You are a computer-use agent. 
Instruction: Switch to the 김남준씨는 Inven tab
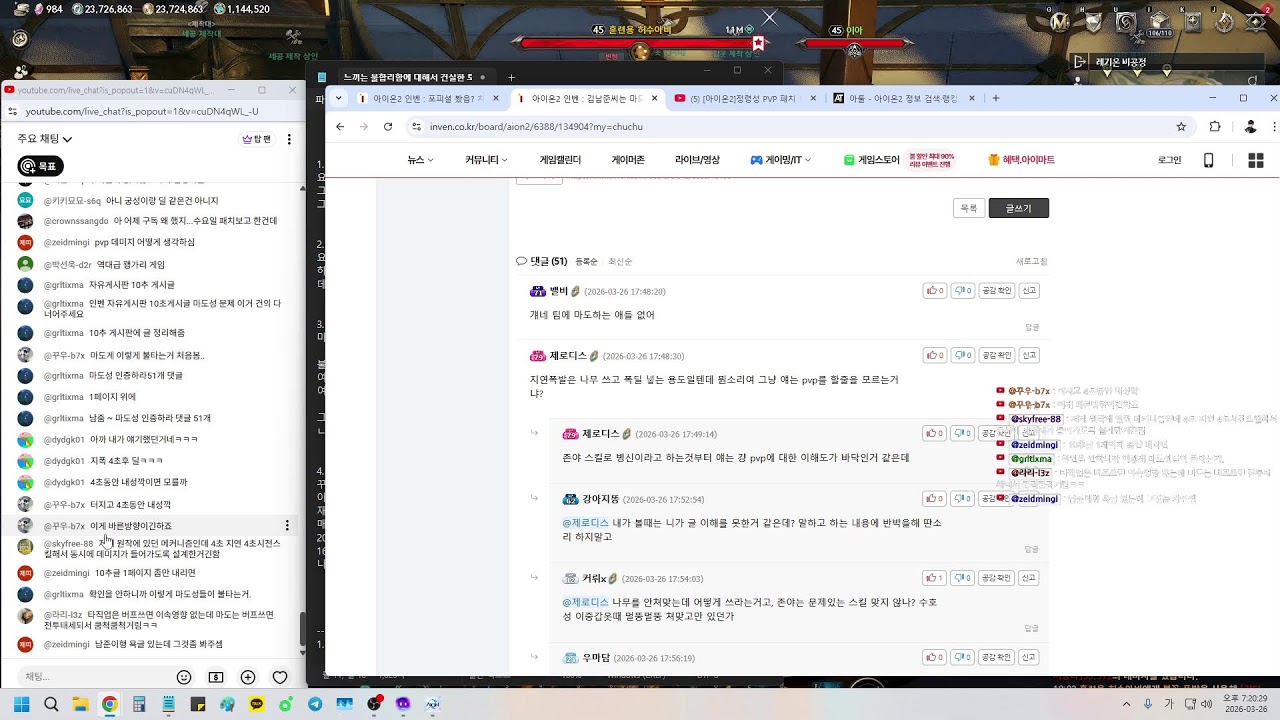pyautogui.click(x=586, y=98)
